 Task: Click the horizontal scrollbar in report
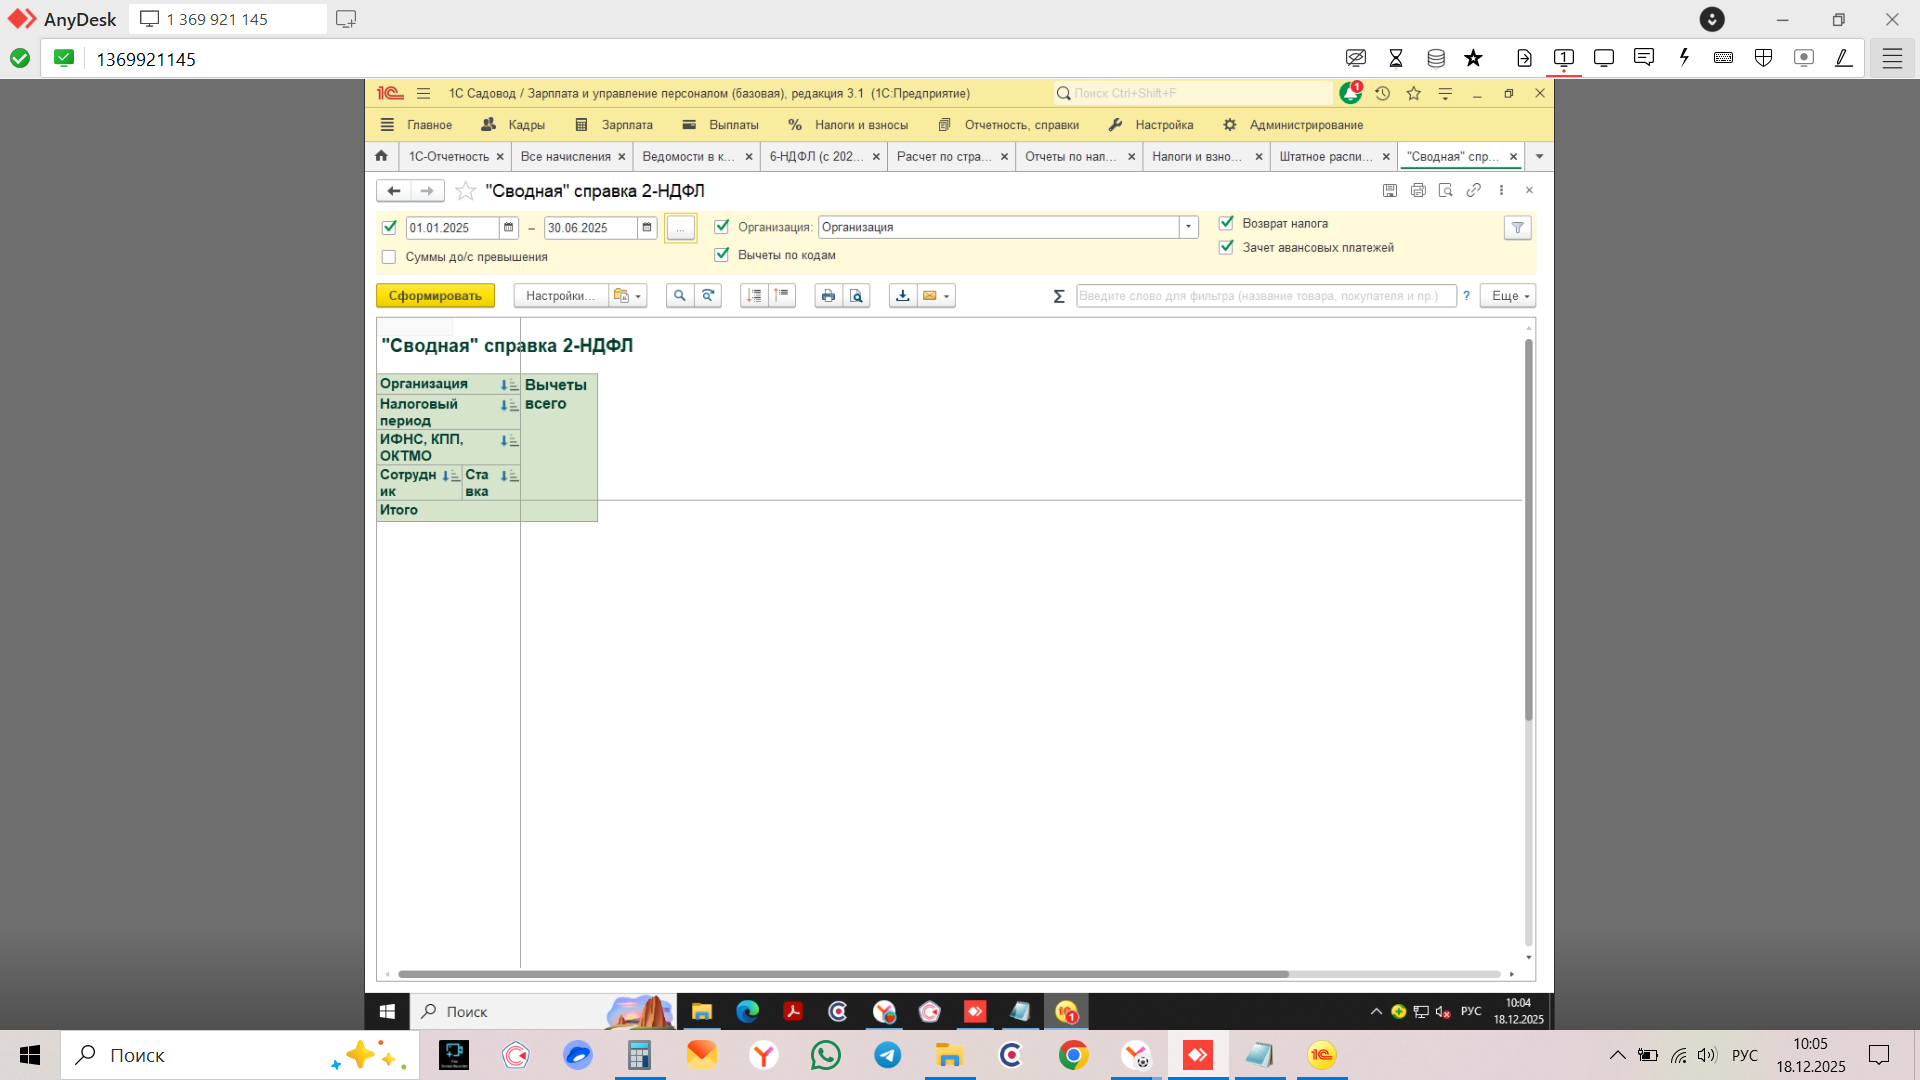(842, 974)
